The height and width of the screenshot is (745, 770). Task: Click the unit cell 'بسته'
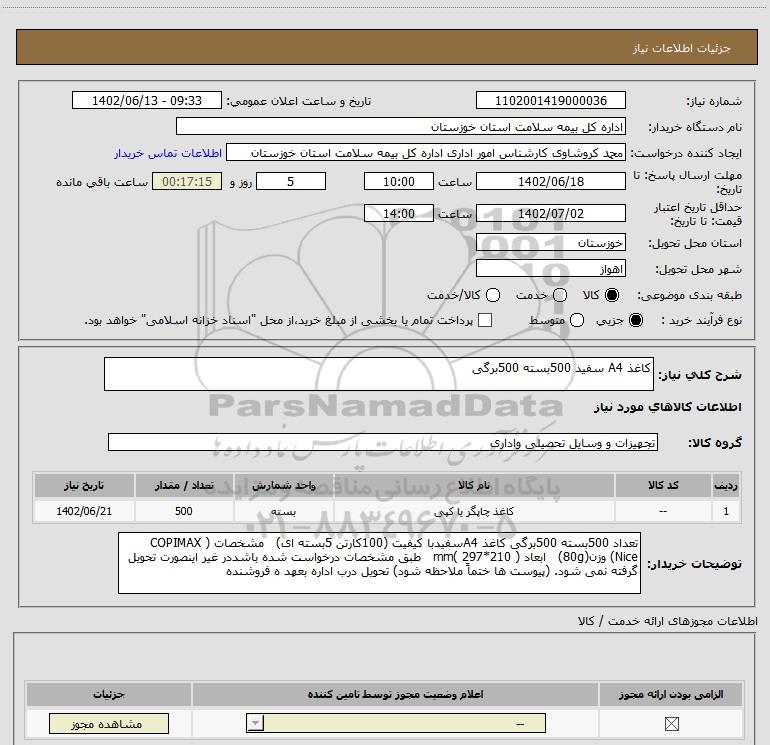tap(283, 511)
